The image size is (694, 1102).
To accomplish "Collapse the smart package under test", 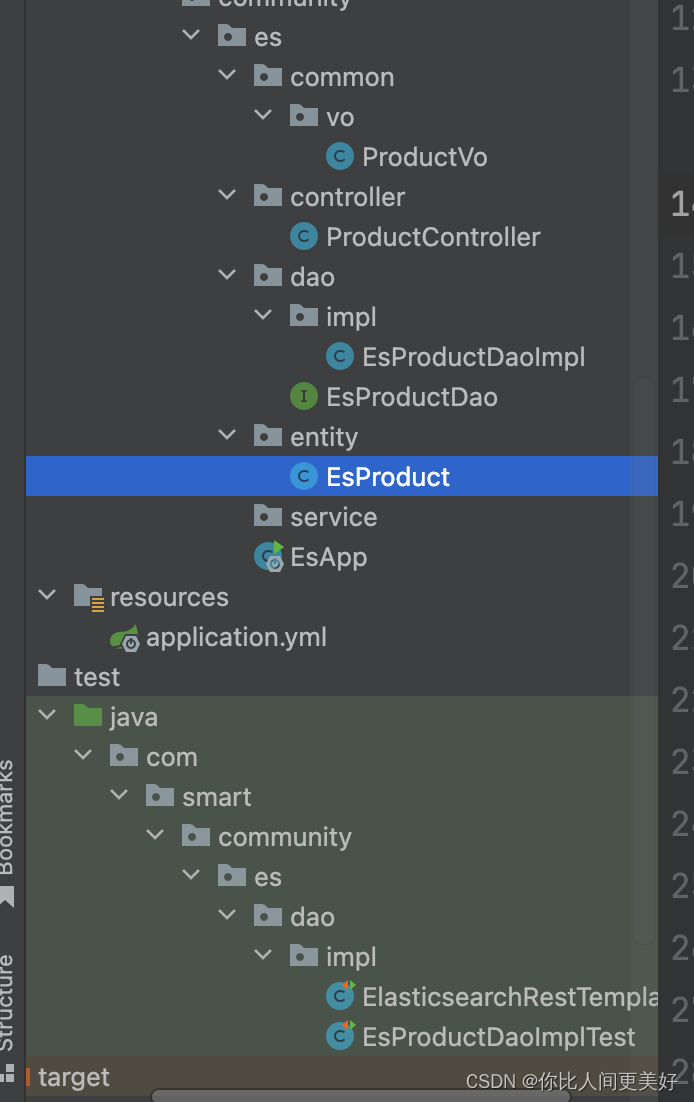I will [x=120, y=796].
